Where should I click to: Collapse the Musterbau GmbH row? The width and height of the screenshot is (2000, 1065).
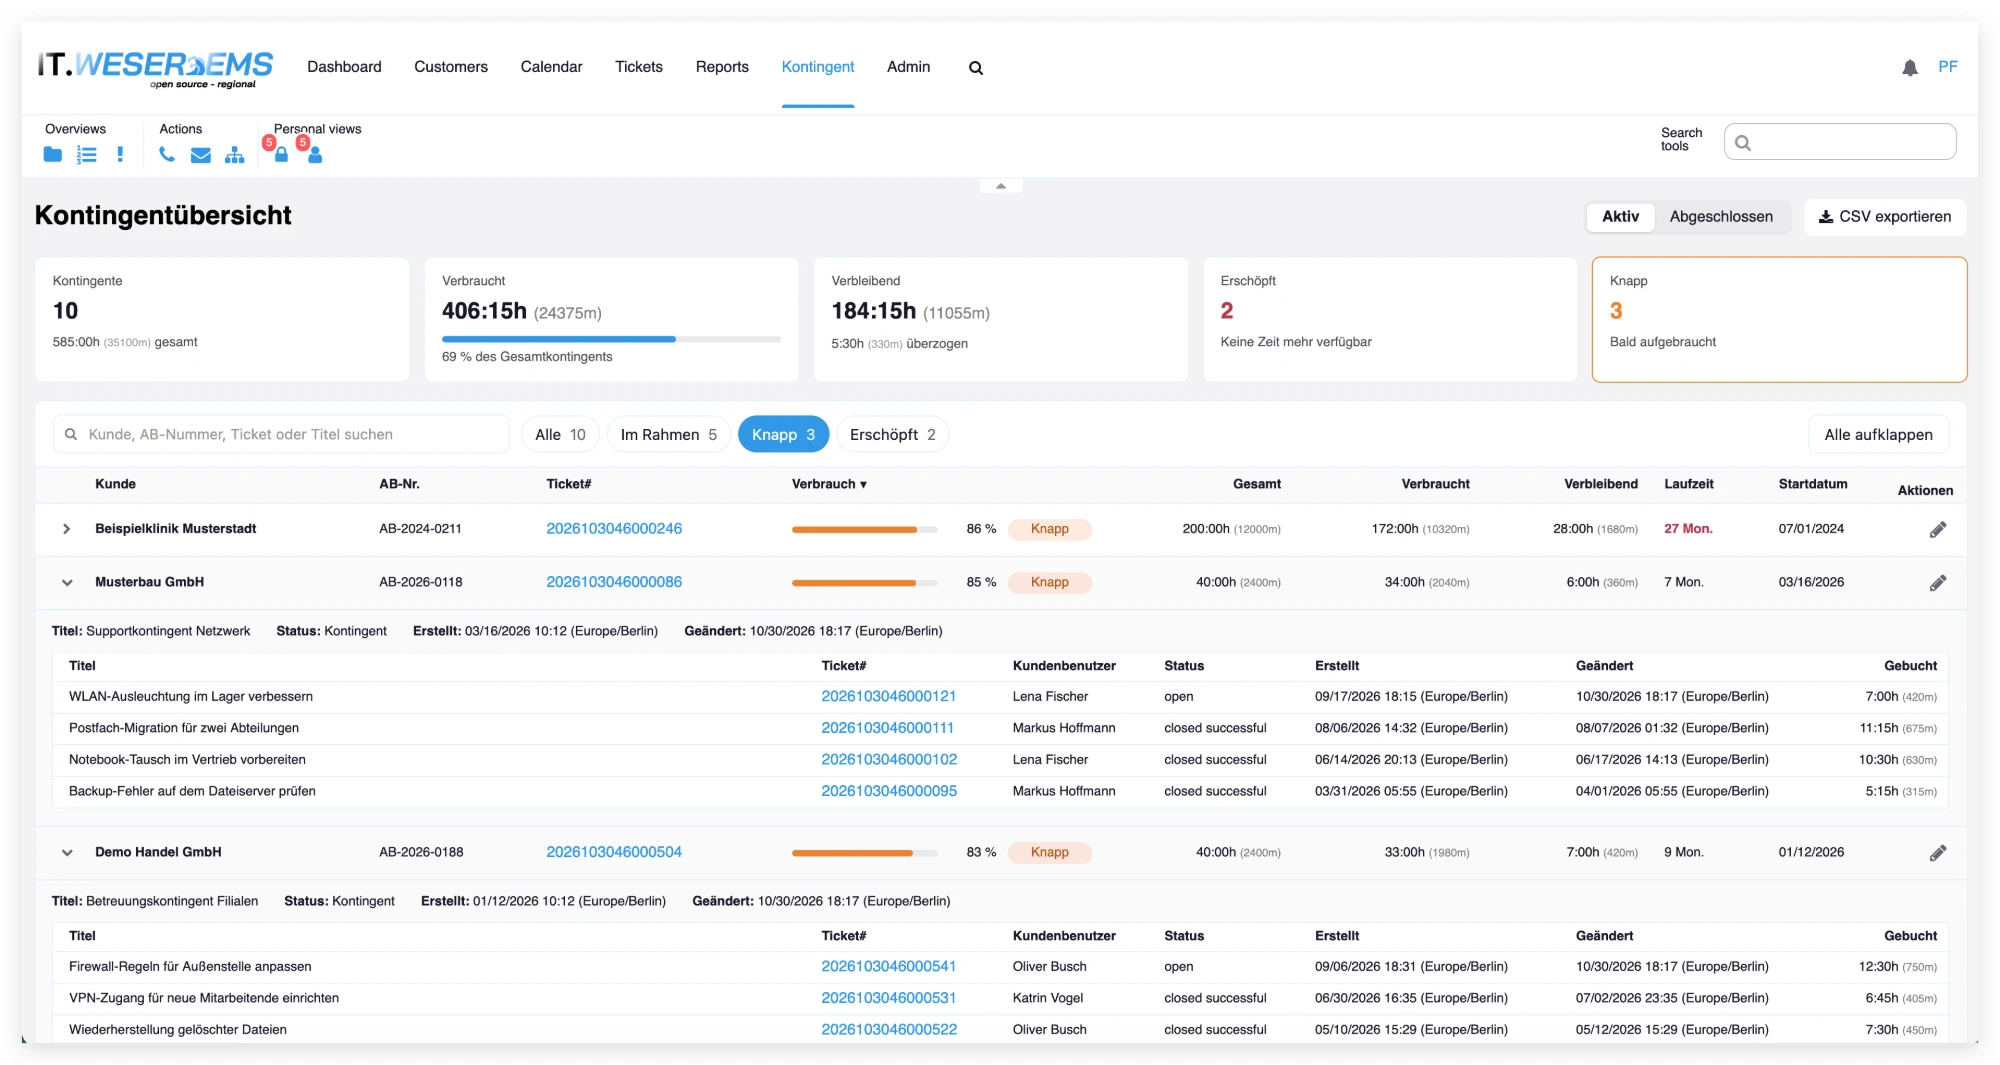coord(67,582)
